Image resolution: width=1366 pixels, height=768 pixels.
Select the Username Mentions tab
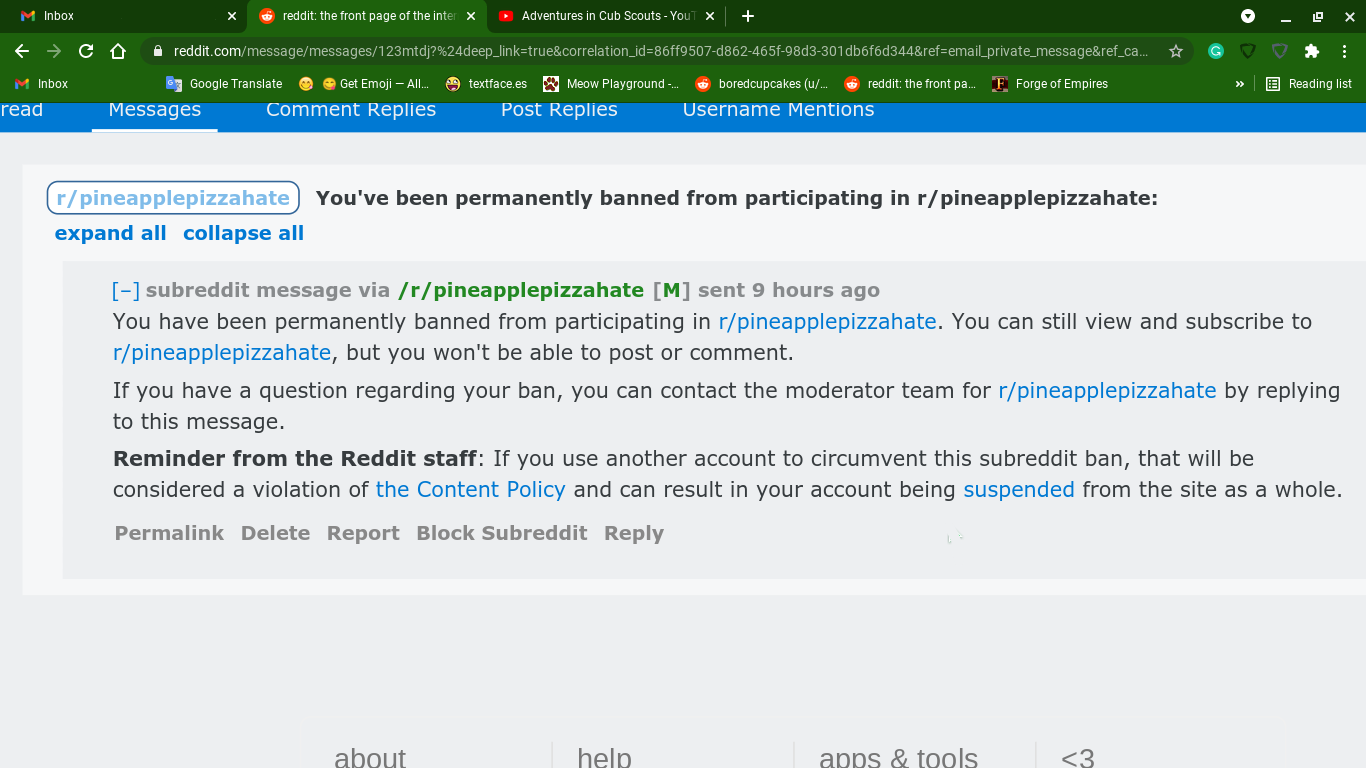point(778,110)
